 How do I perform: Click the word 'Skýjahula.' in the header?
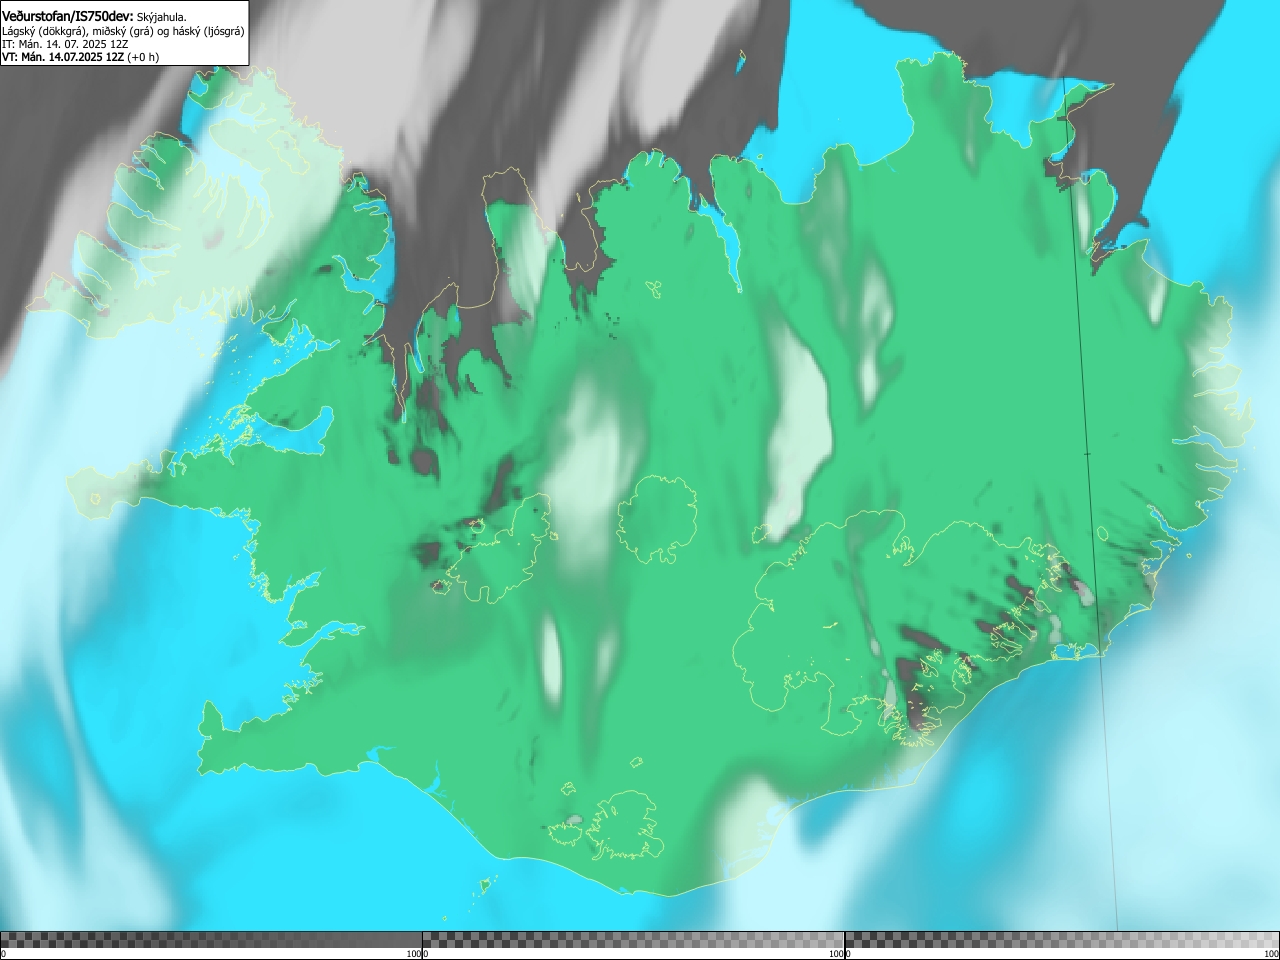tap(162, 17)
